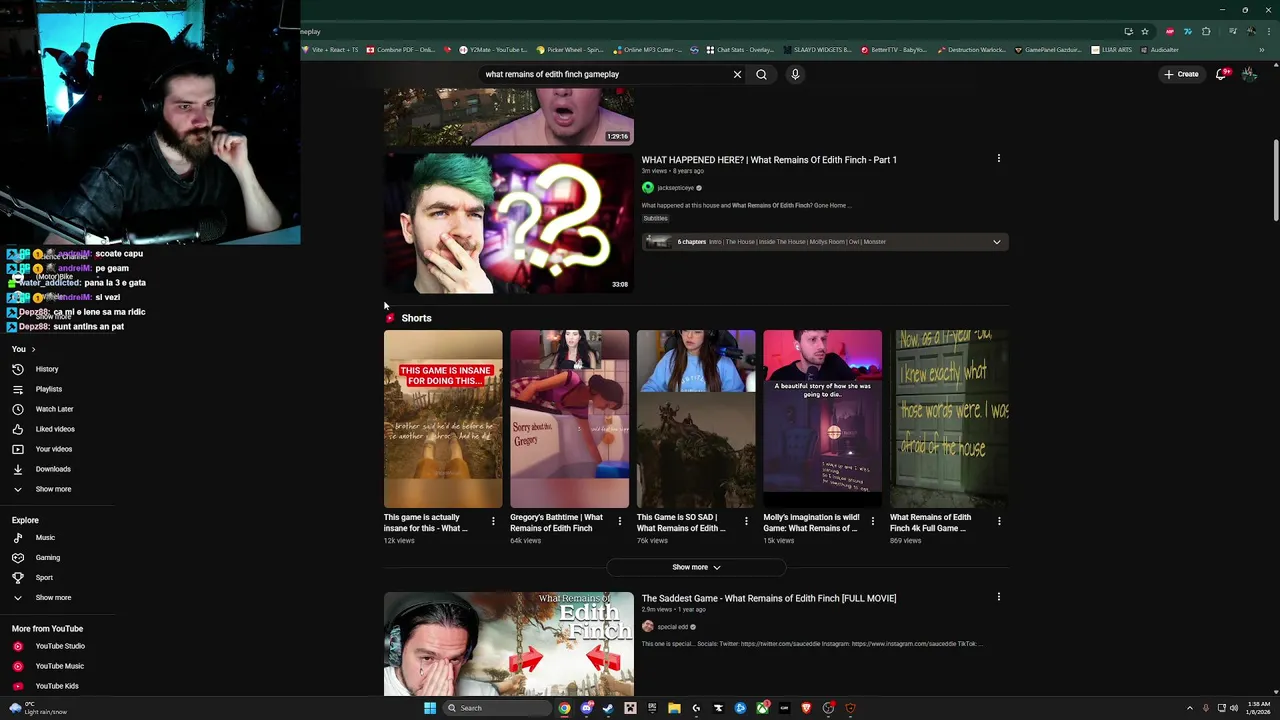Open the You section chevron
This screenshot has height=720, width=1280.
coord(33,349)
